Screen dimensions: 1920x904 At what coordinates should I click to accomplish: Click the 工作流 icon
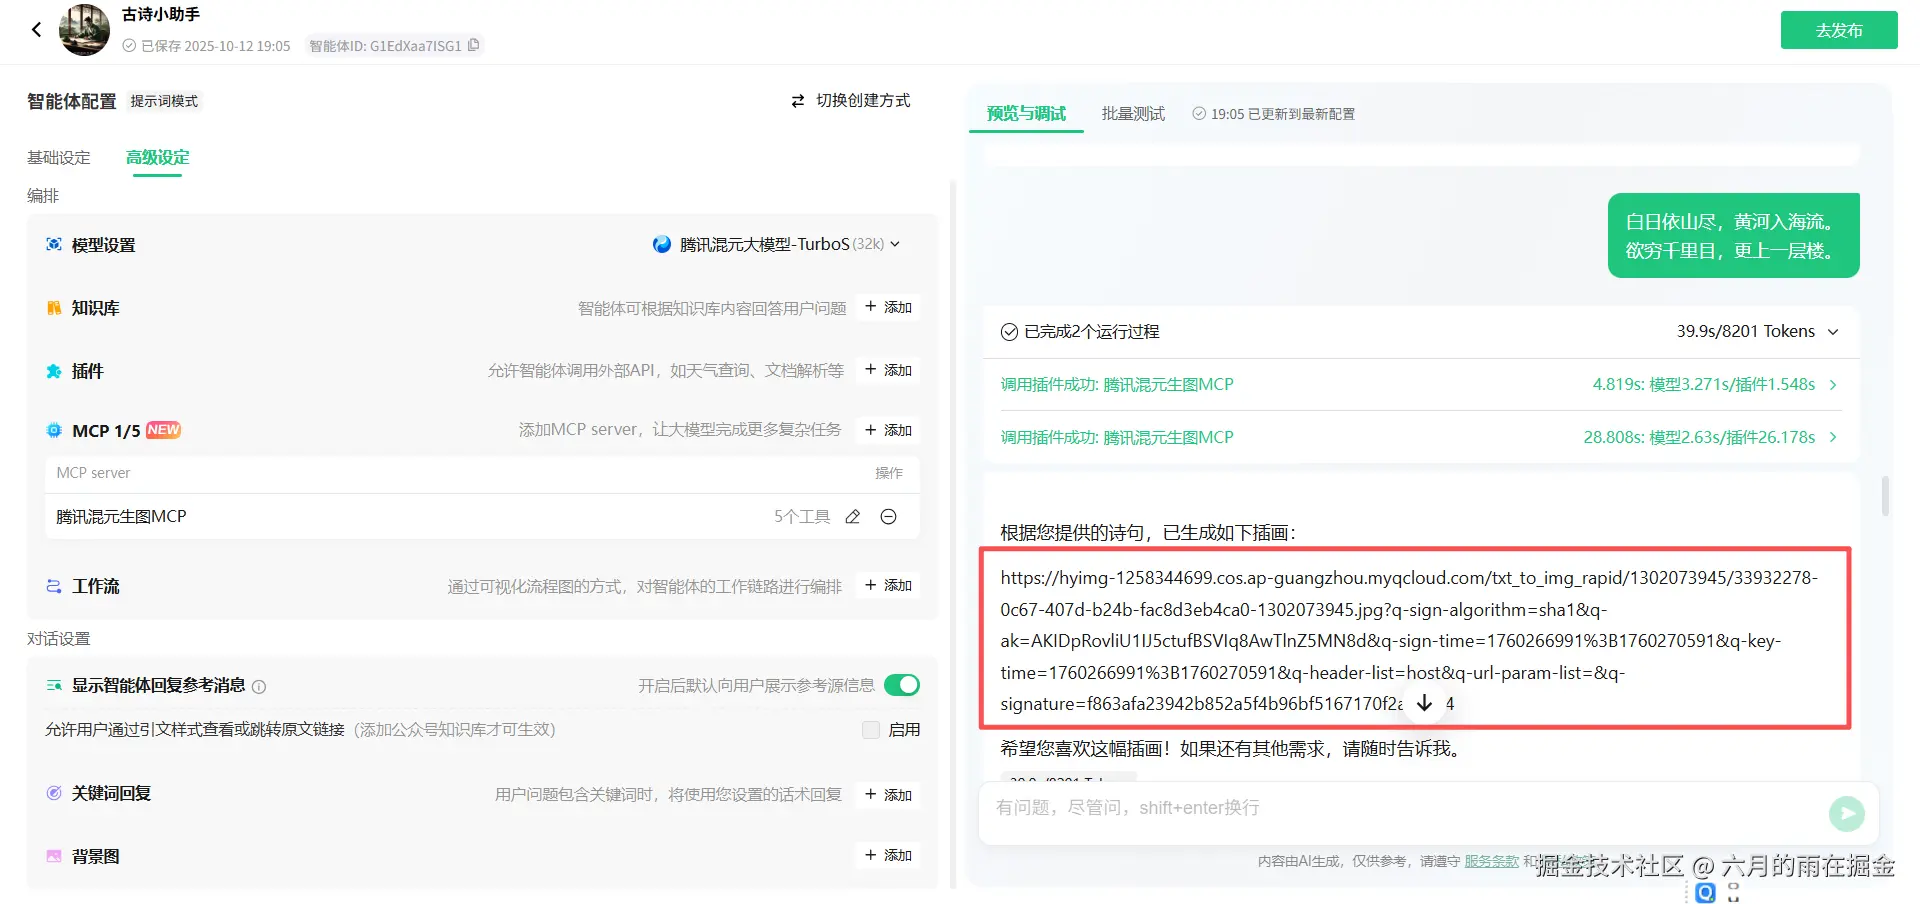pyautogui.click(x=54, y=586)
